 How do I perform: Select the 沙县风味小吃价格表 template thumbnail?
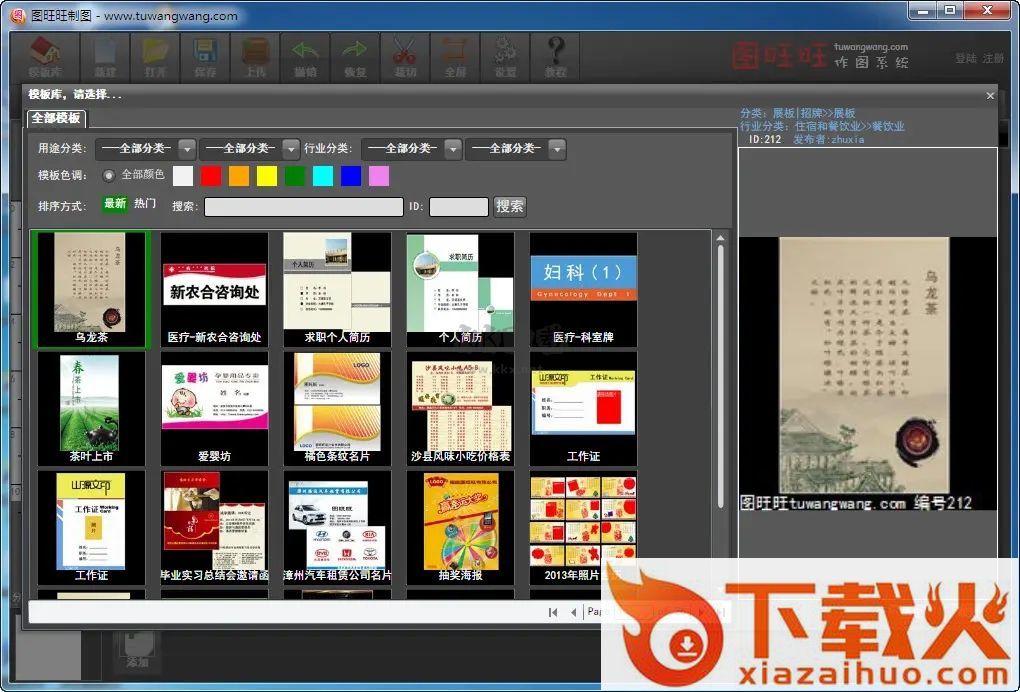click(x=460, y=408)
